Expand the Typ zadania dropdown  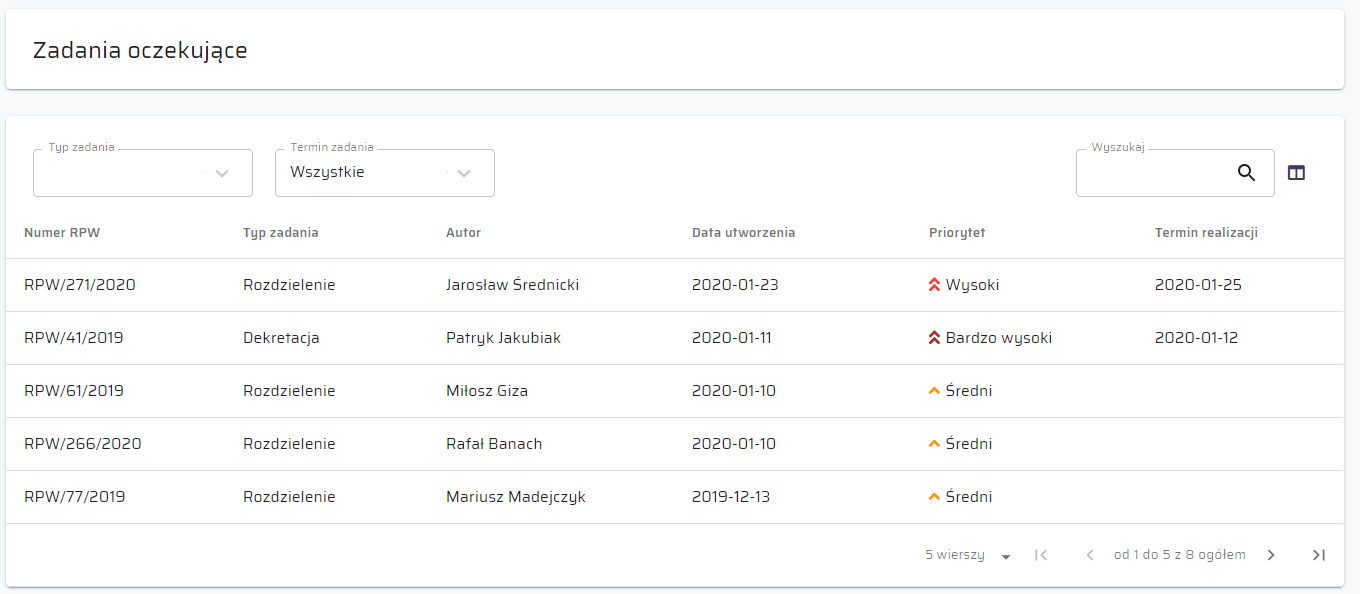point(222,173)
